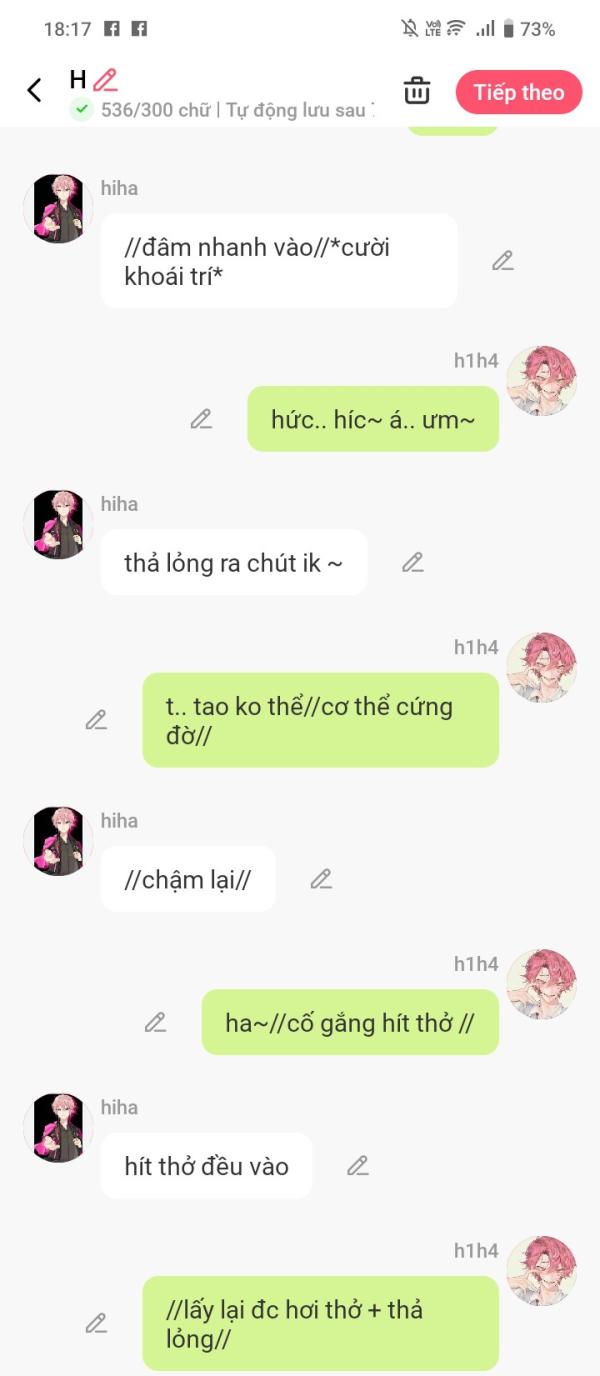600x1376 pixels.
Task: Edit message "hức.. híc~ á.. ưm~"
Action: click(201, 419)
